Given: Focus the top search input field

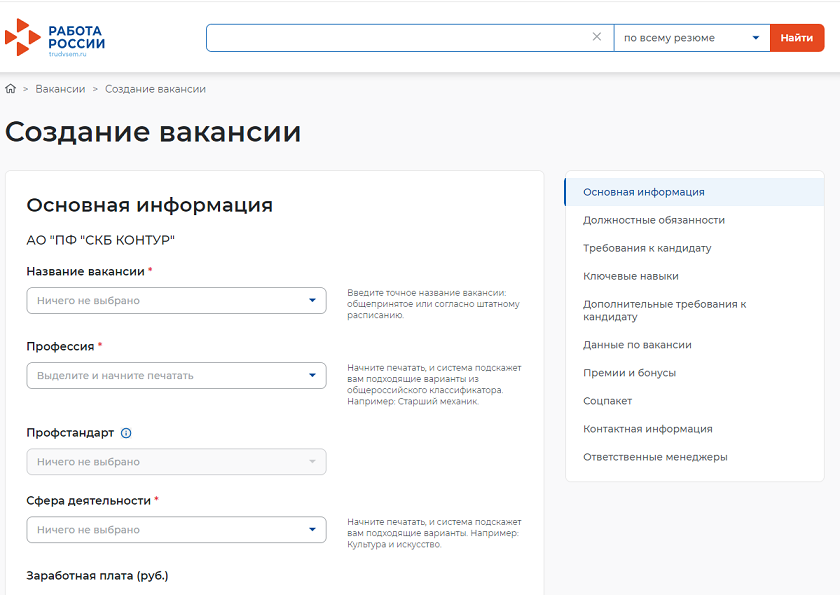Looking at the screenshot, I should pos(398,38).
